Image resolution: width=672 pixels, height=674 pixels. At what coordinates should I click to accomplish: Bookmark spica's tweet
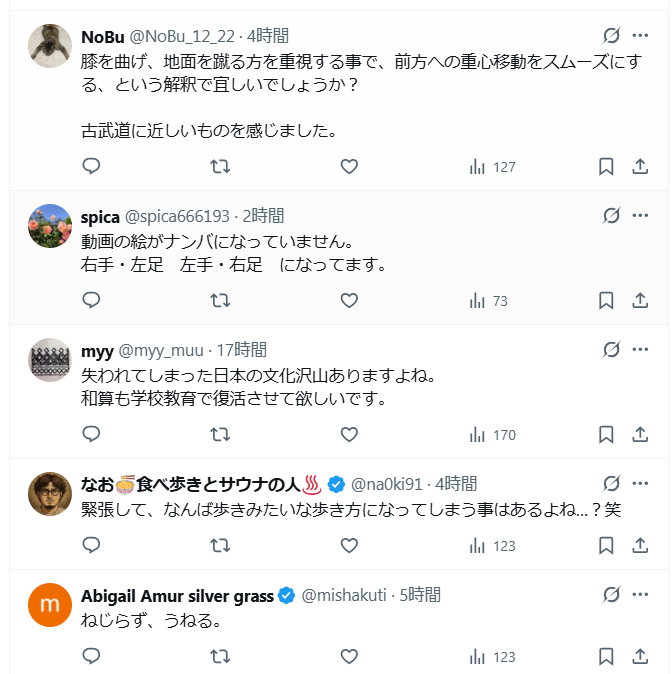point(606,300)
